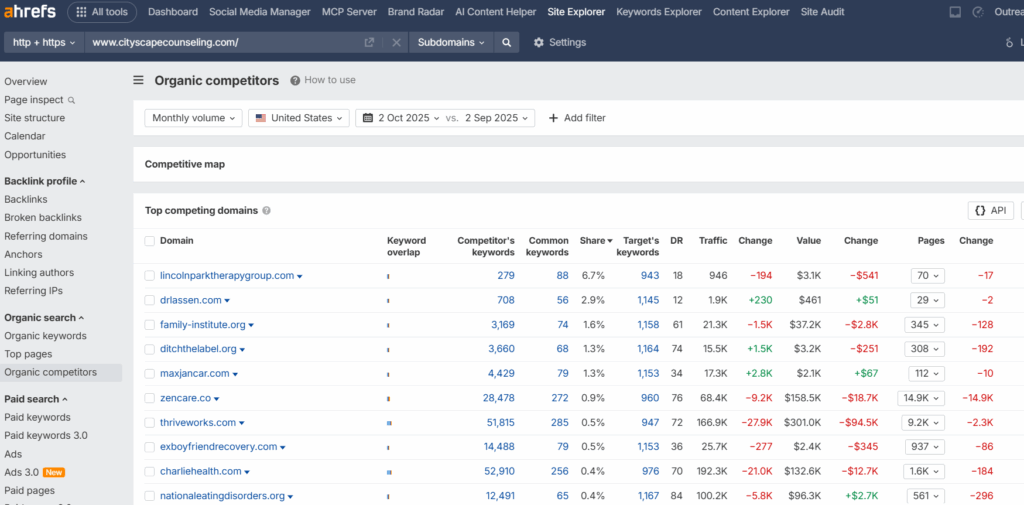This screenshot has width=1024, height=505.
Task: Click keyword overlap bar for charliehealth.com
Action: (389, 472)
